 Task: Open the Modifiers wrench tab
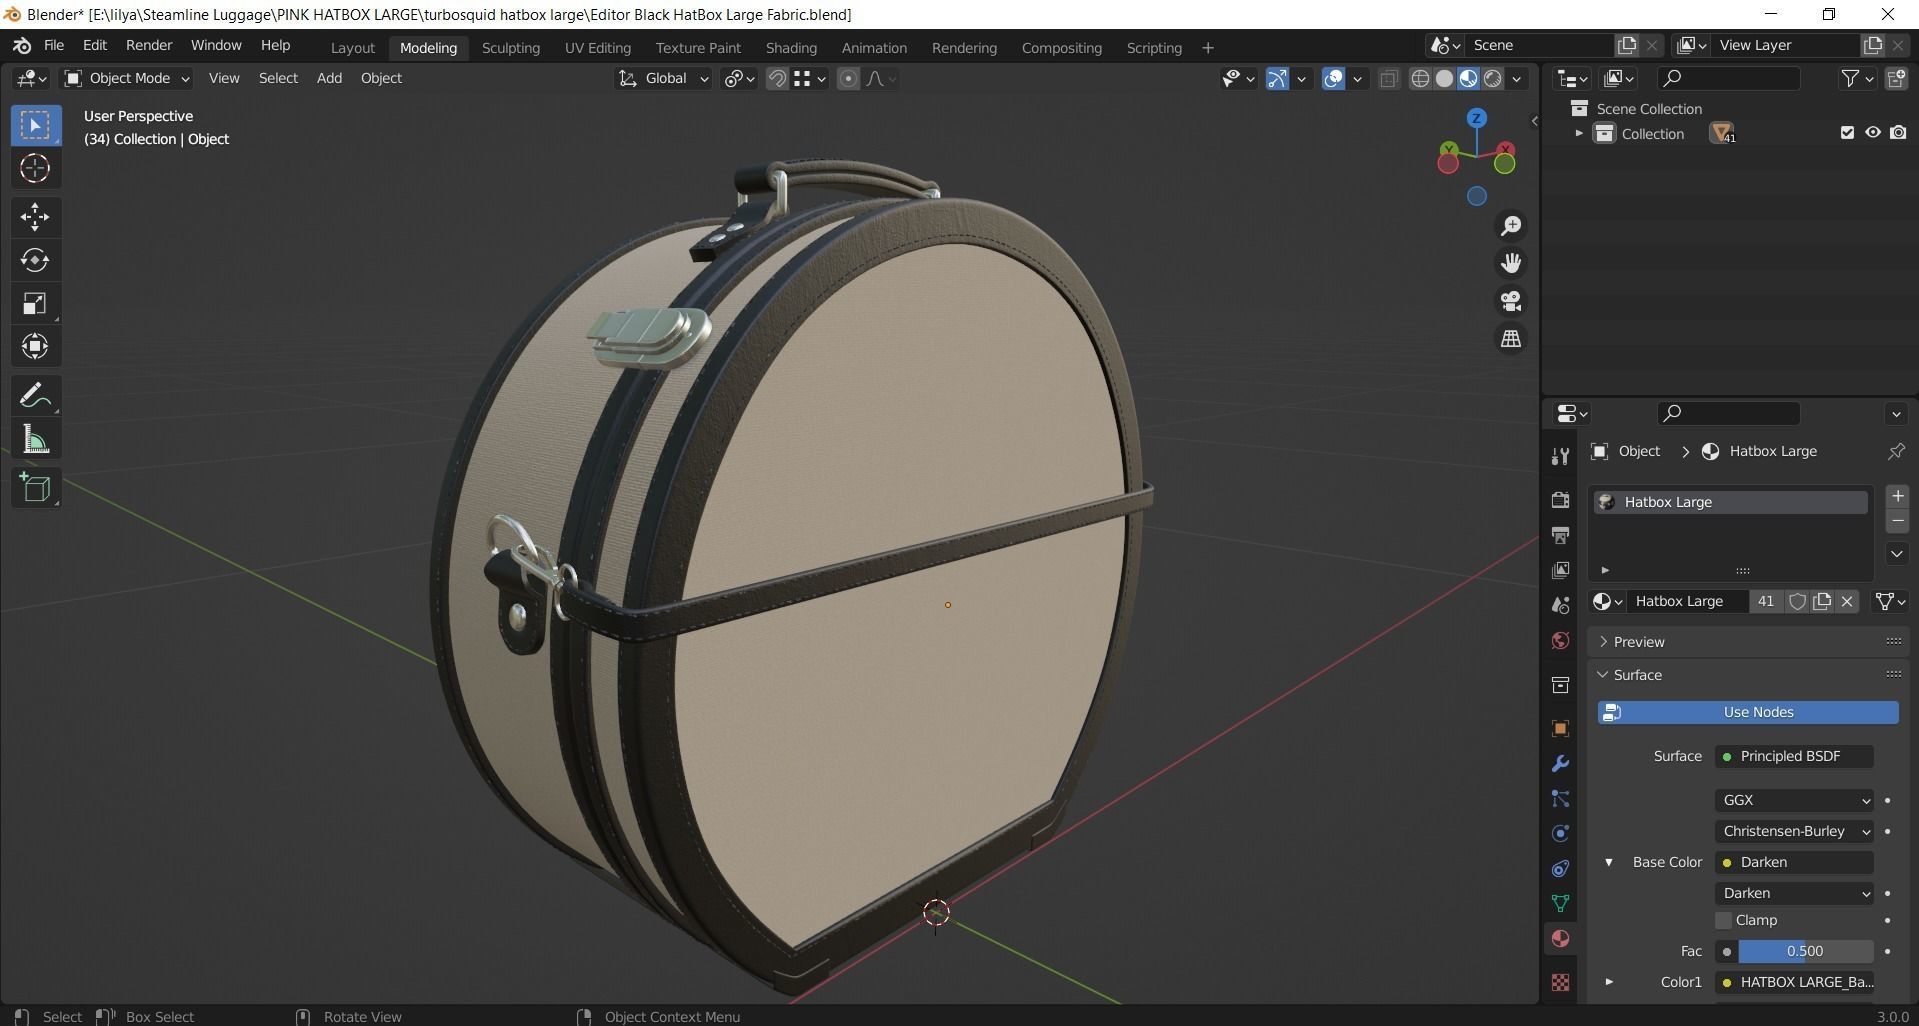(1560, 764)
